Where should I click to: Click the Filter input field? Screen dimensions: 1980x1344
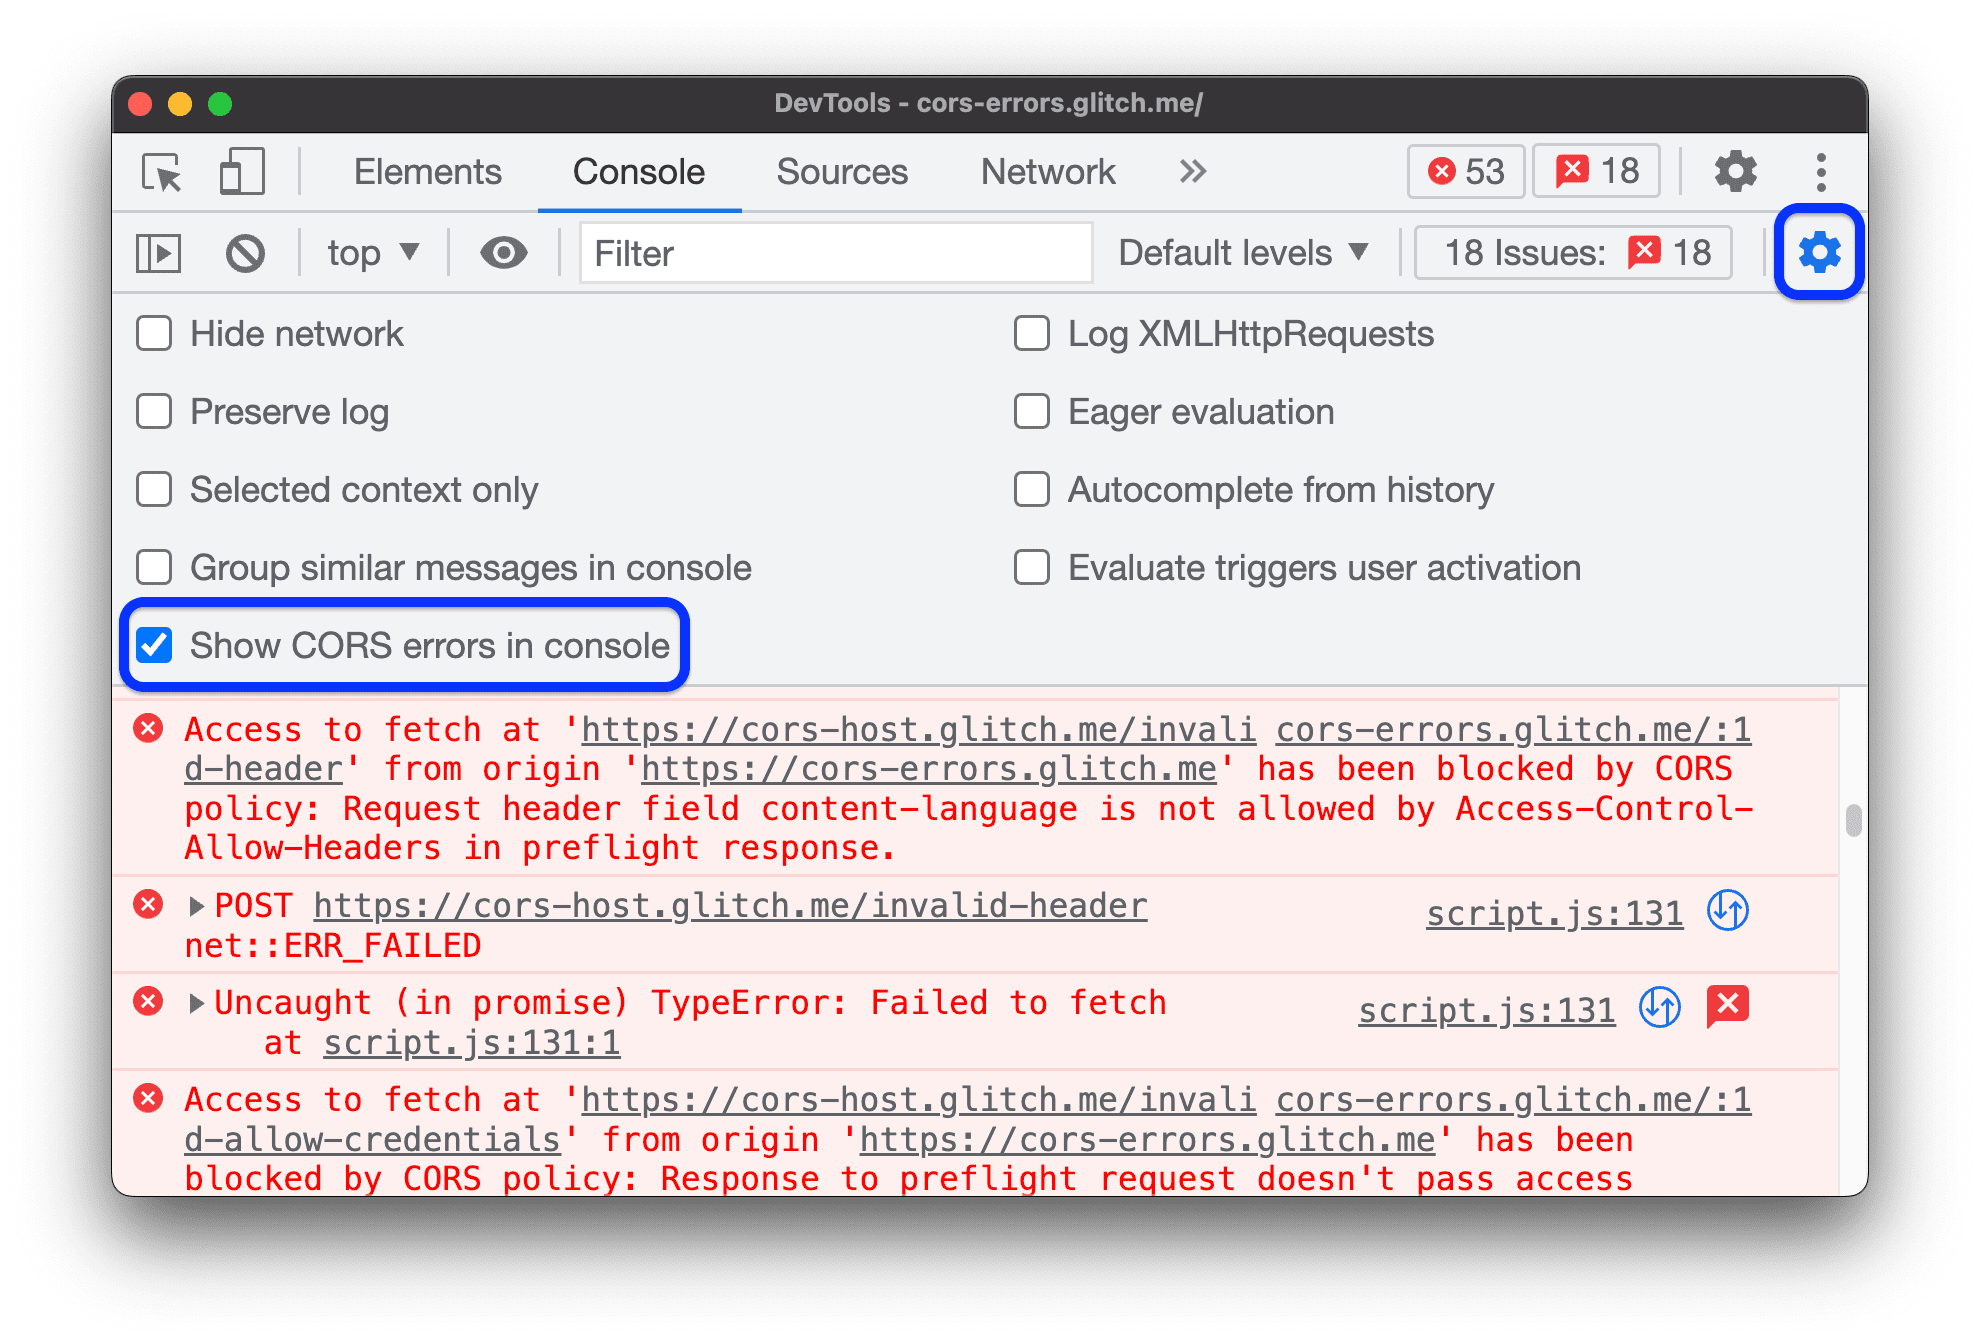832,250
